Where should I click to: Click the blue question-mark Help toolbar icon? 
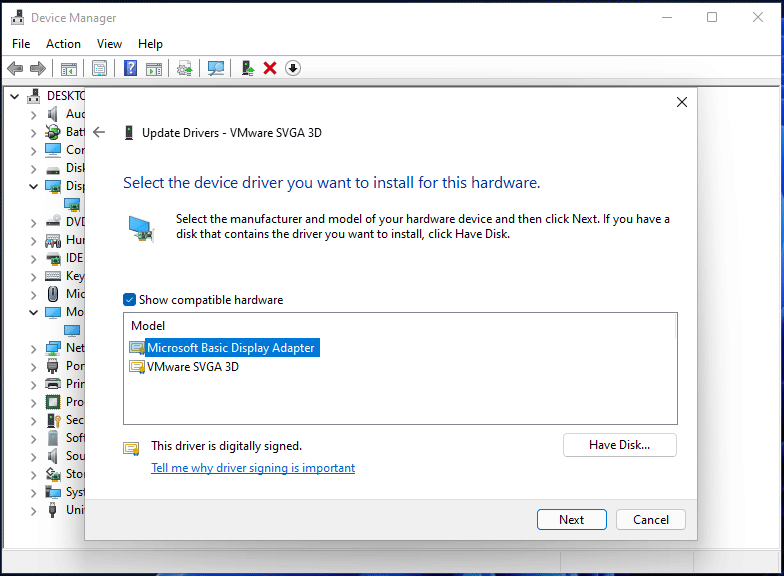click(130, 68)
